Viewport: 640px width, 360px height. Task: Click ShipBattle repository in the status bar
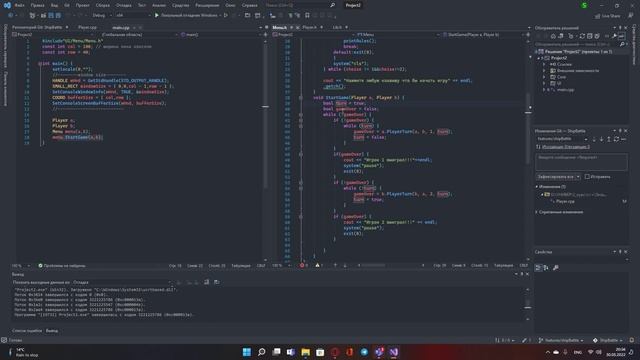point(608,340)
